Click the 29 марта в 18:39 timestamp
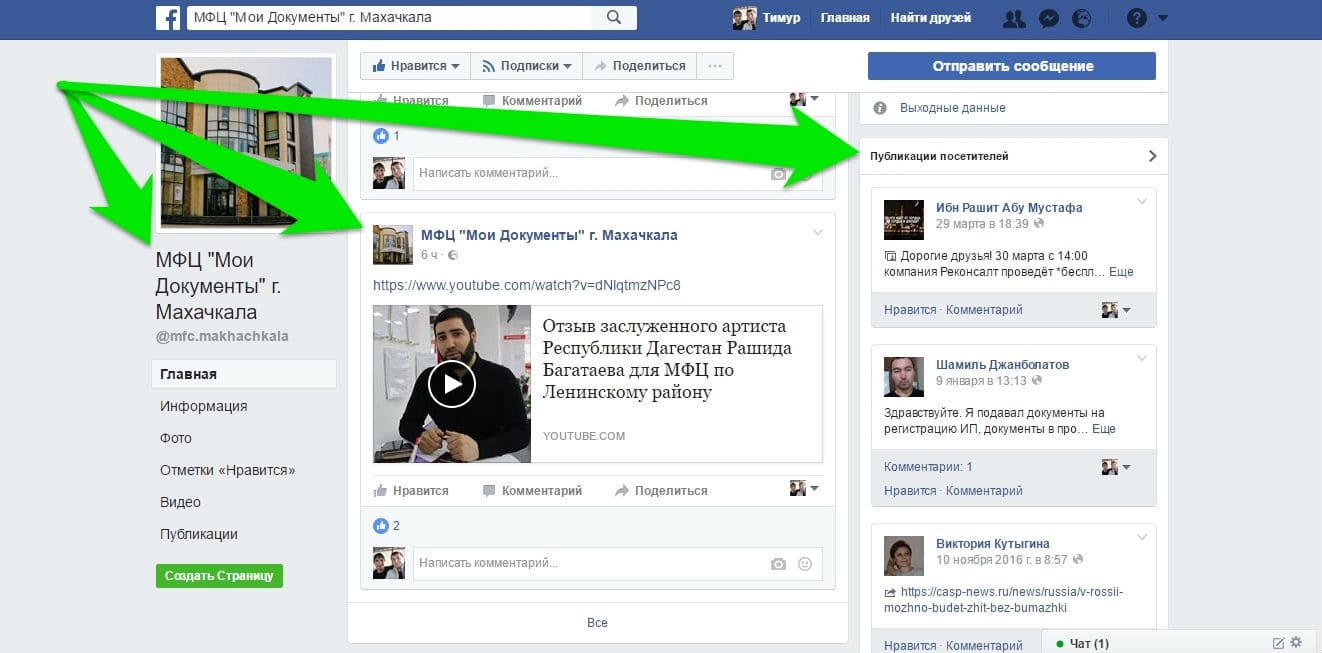The image size is (1322, 653). pyautogui.click(x=982, y=224)
